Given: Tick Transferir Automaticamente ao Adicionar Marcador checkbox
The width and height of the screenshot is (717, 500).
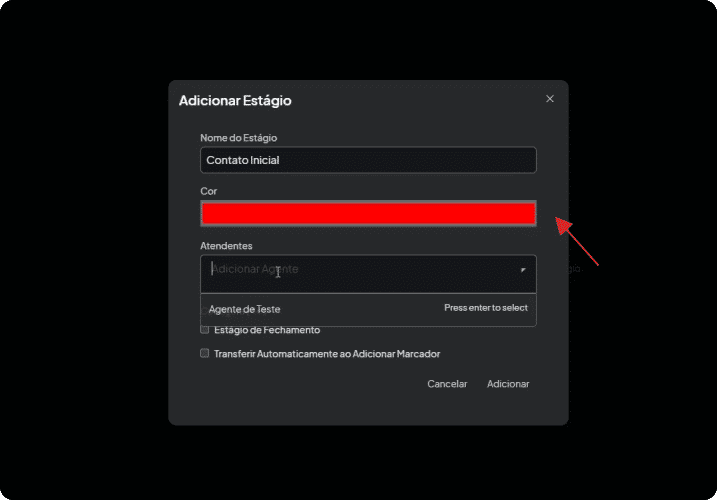Looking at the screenshot, I should 204,353.
